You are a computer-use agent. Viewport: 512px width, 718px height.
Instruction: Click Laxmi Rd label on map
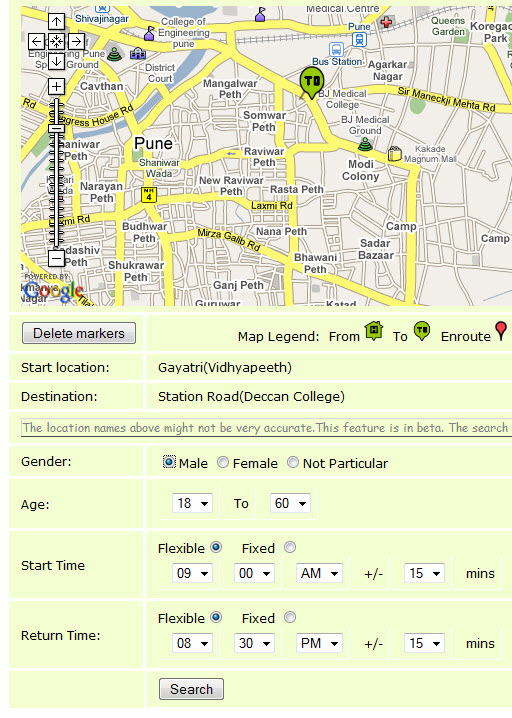pos(272,206)
